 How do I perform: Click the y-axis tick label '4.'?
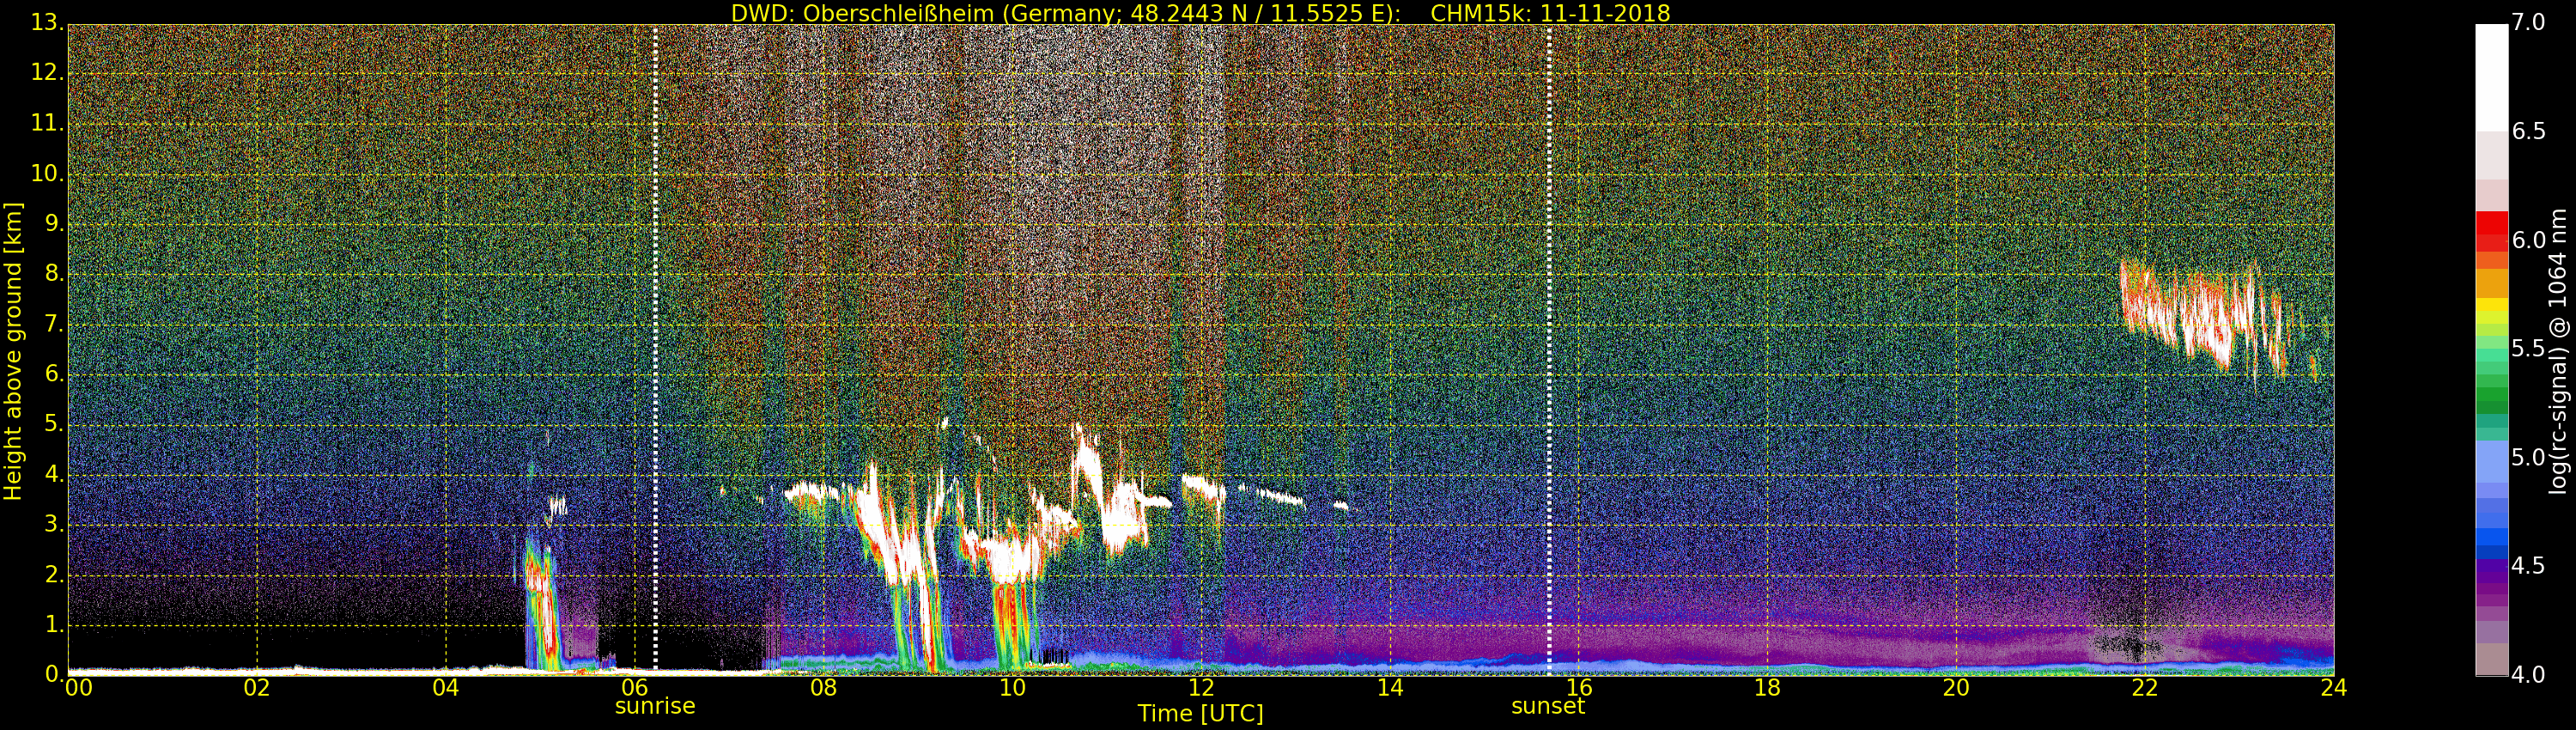55,474
